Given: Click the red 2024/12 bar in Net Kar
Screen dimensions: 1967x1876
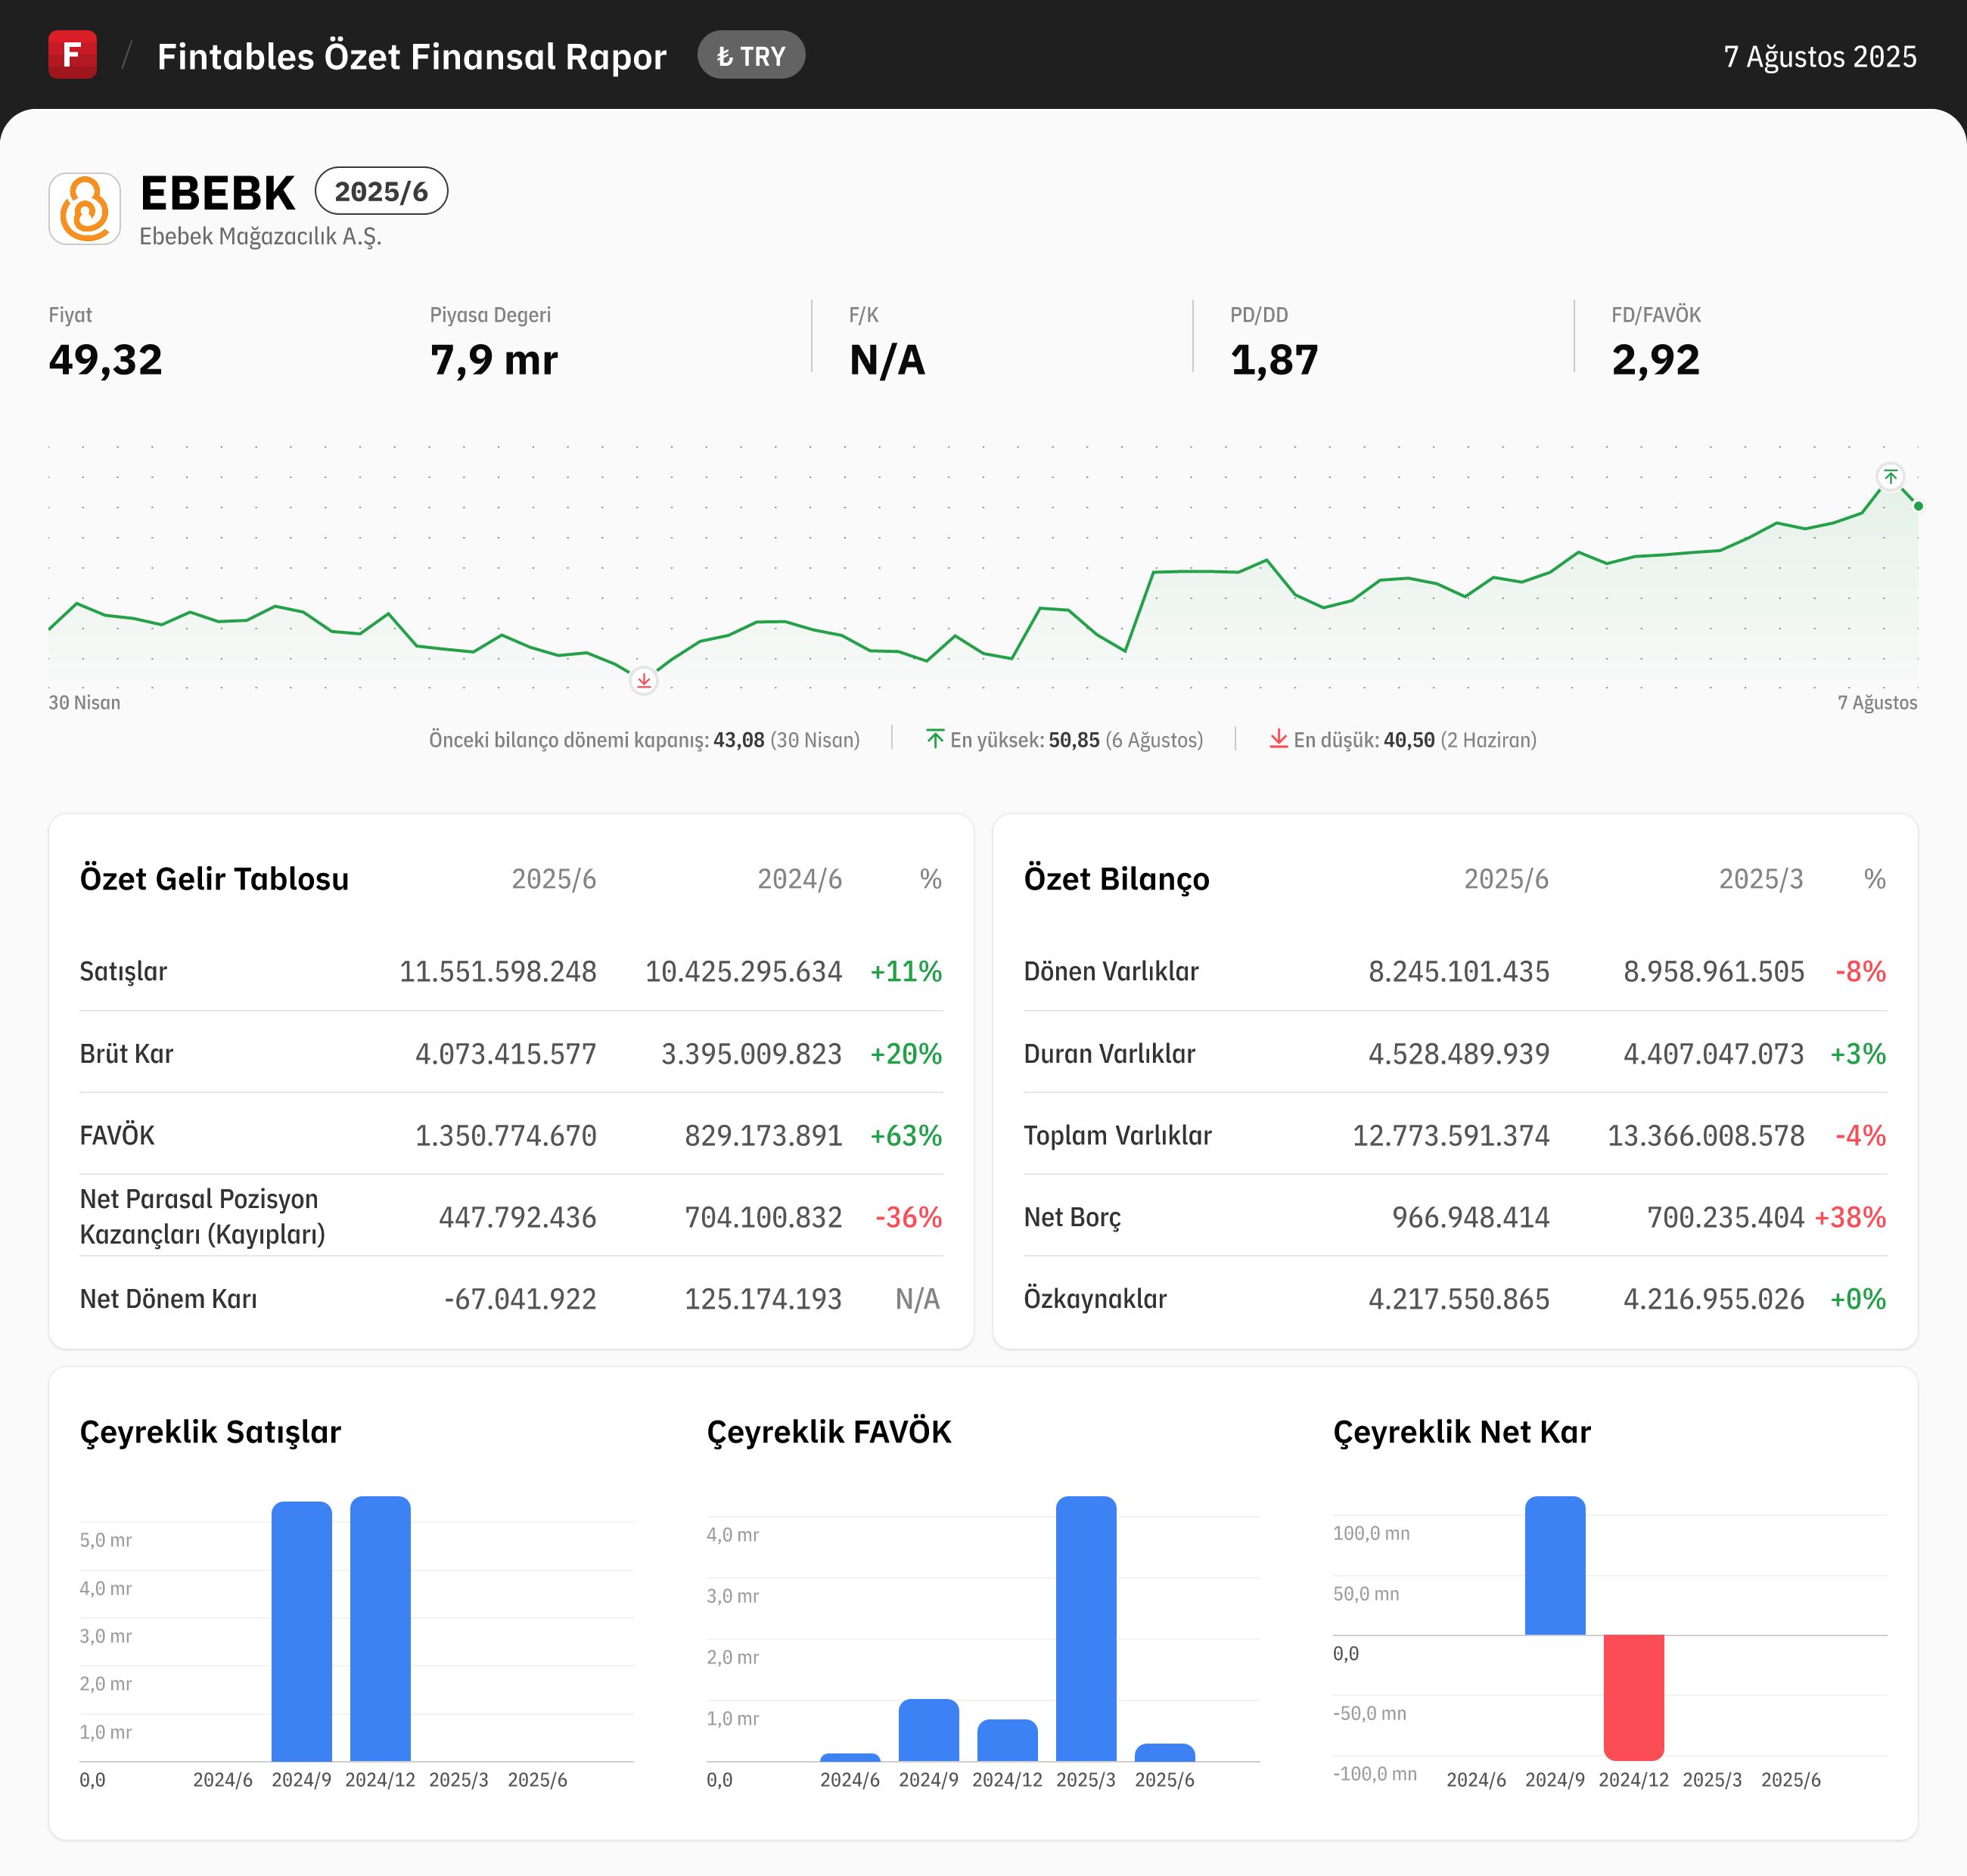Looking at the screenshot, I should coord(1634,1697).
